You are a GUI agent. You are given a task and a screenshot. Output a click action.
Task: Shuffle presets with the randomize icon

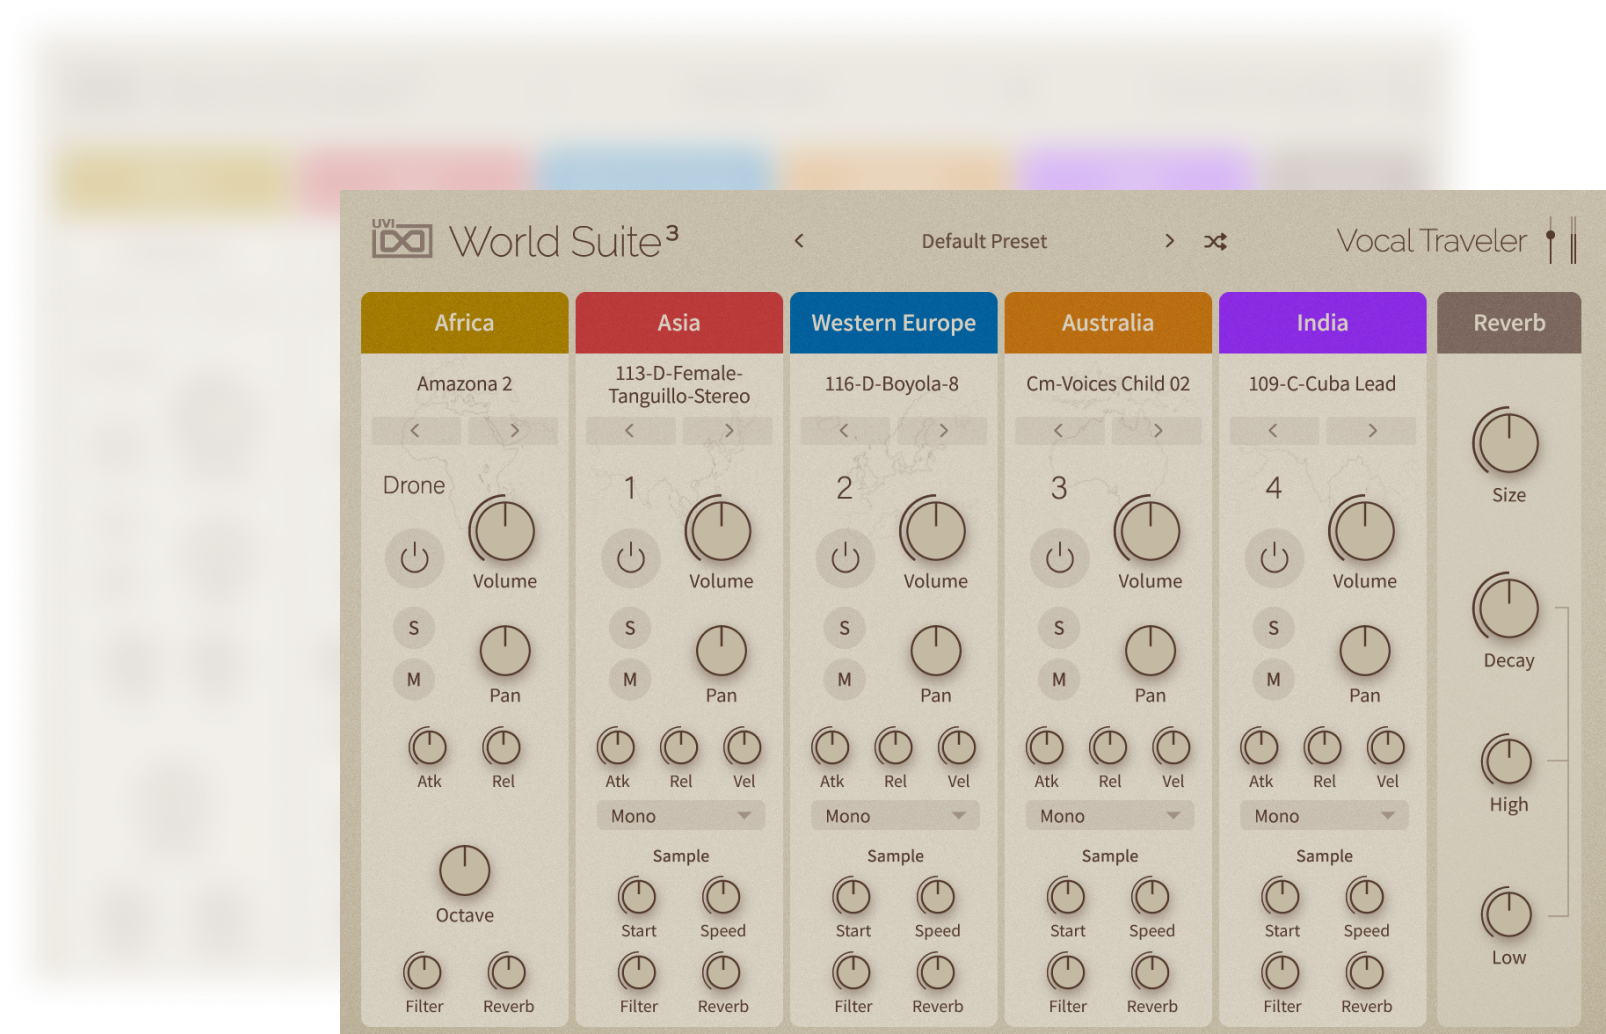point(1215,241)
